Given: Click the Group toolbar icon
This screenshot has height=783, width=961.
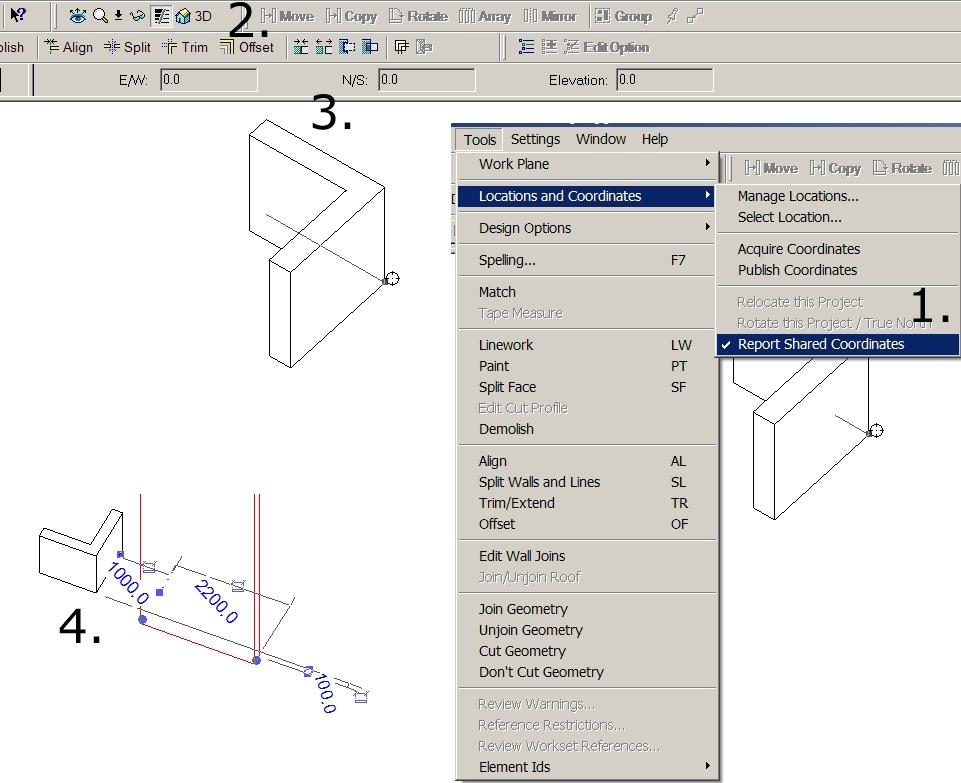Looking at the screenshot, I should (624, 15).
